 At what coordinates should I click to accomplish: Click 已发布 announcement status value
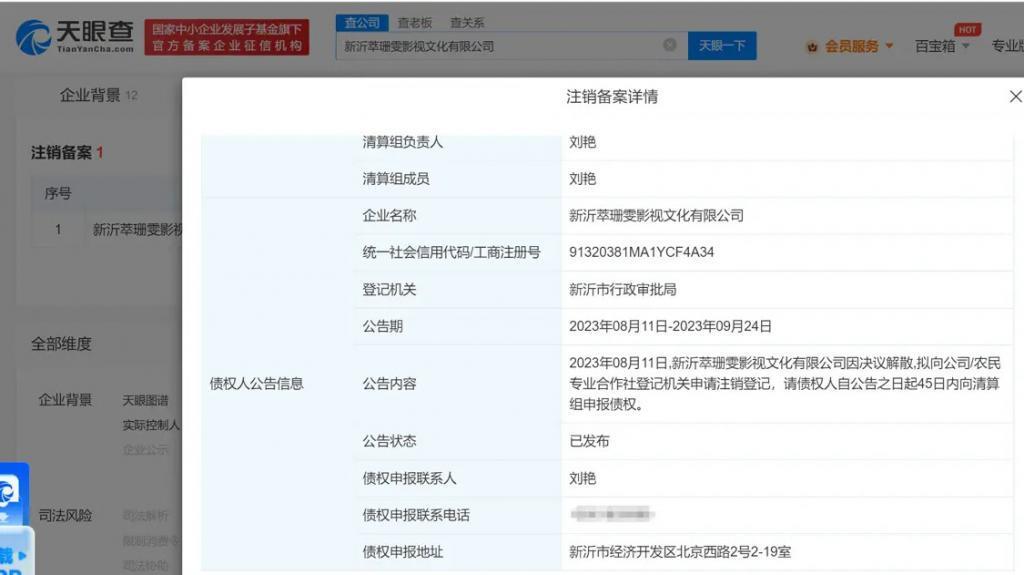coord(589,441)
